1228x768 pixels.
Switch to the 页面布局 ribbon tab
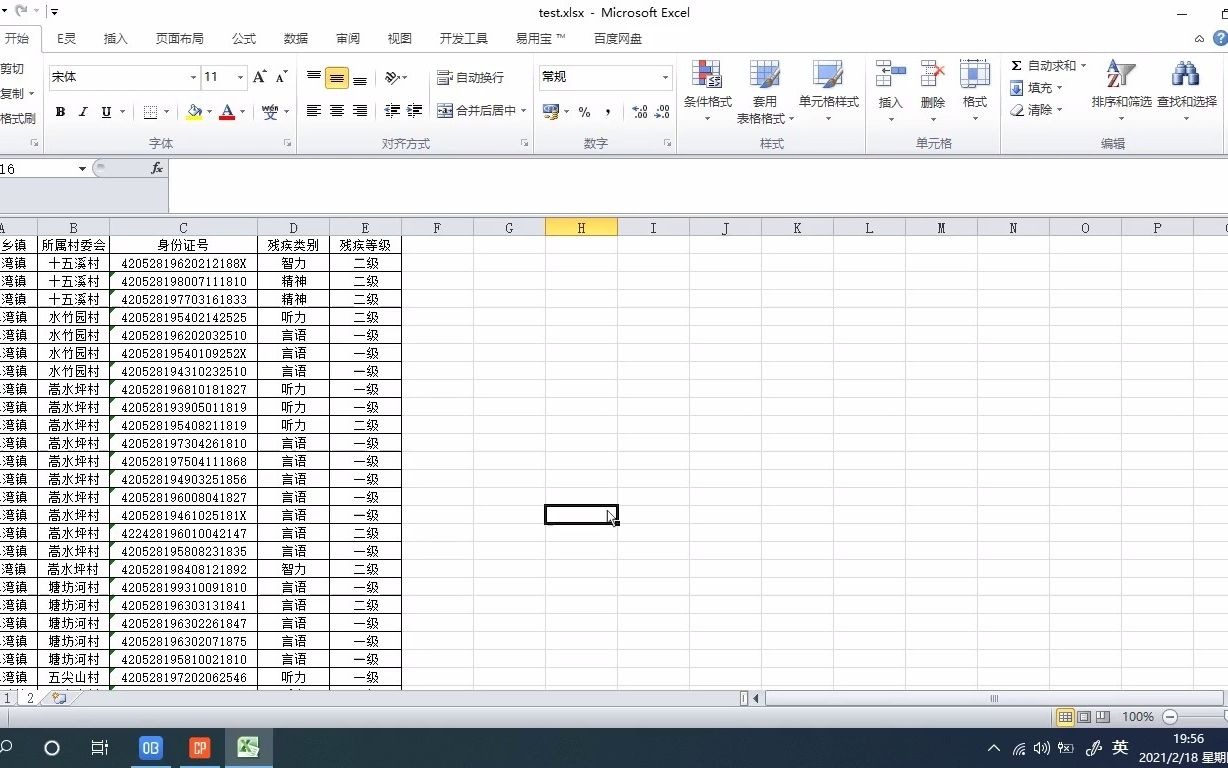click(180, 39)
